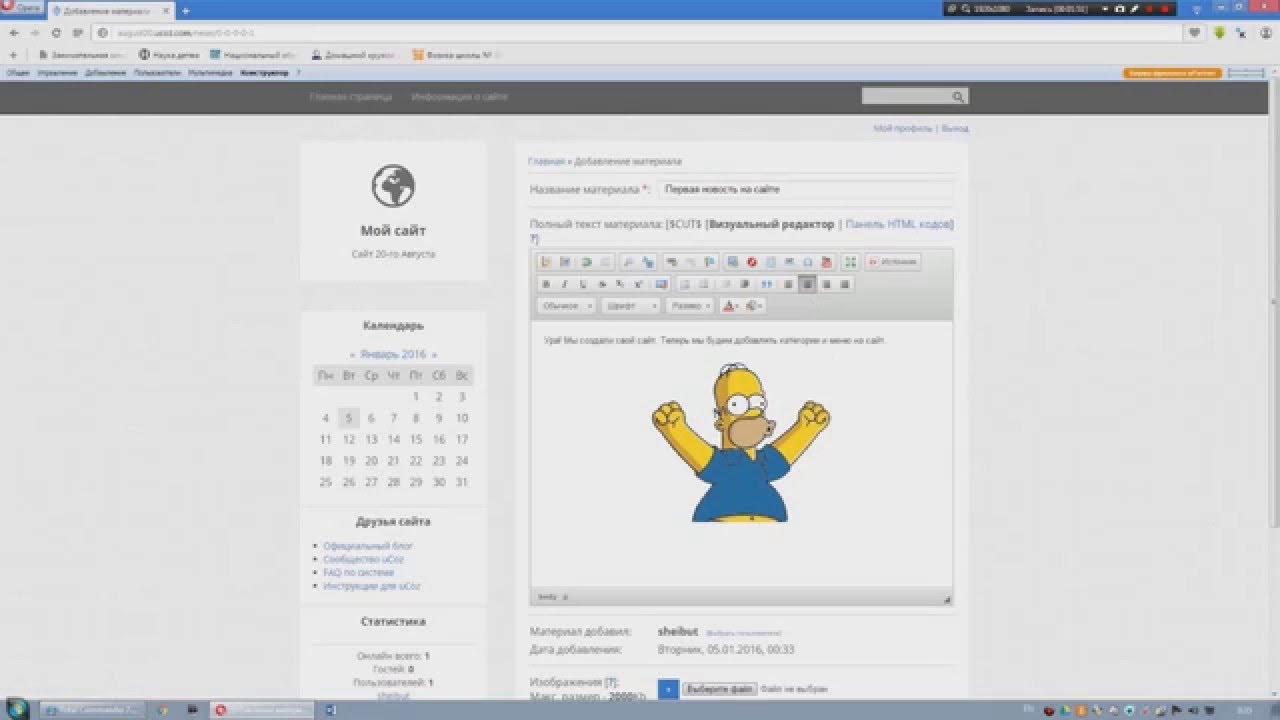Click the heart bookmark icon in address bar
The width and height of the screenshot is (1280, 720).
1195,32
